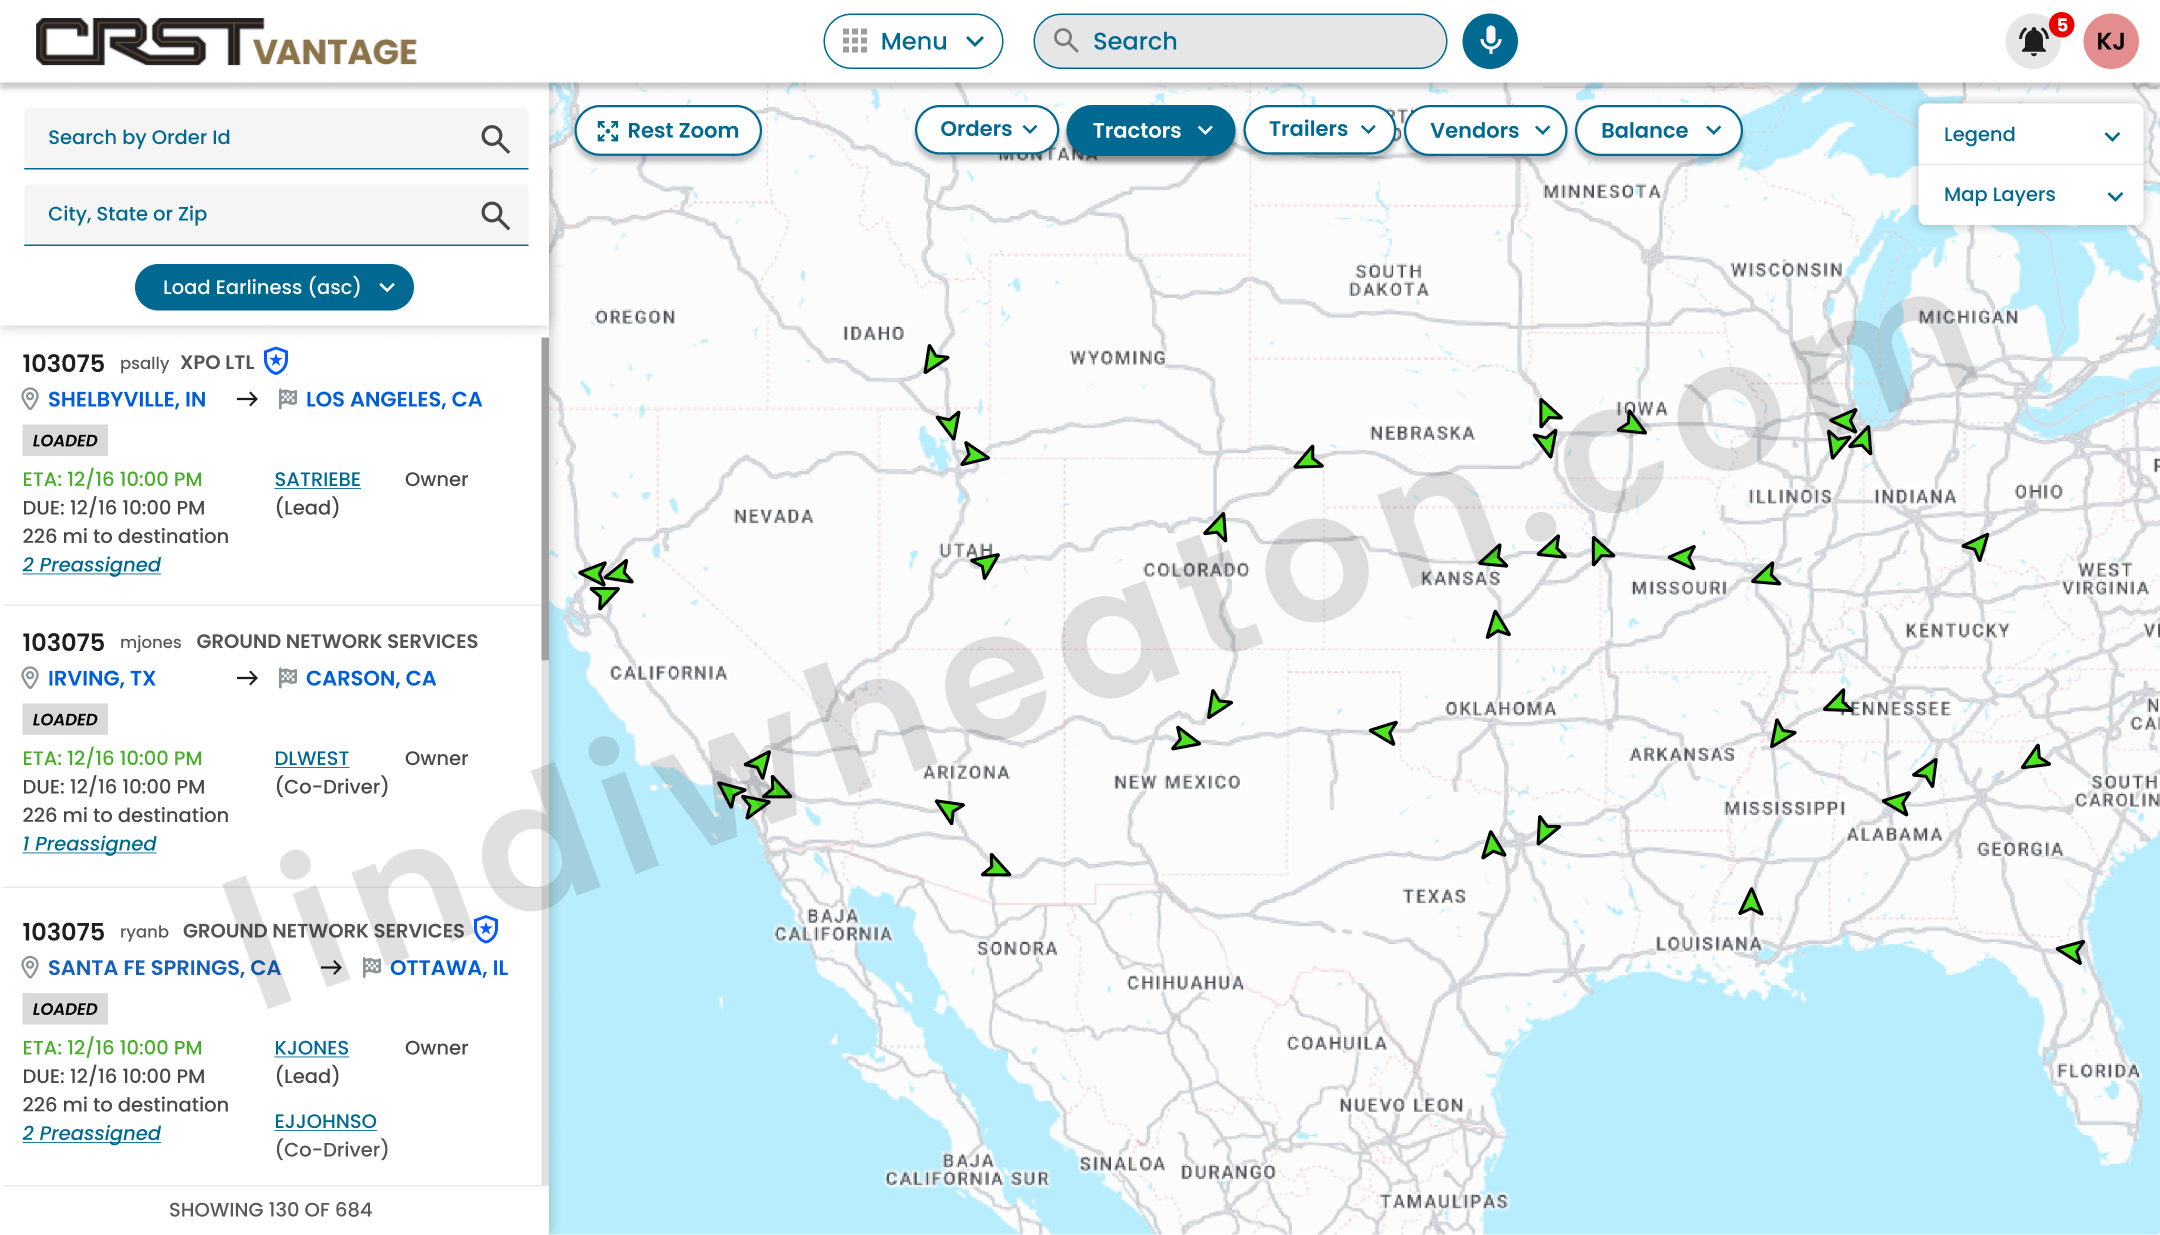Click the destination flag icon beside LOS ANGELES, CA
Image resolution: width=2160 pixels, height=1235 pixels.
[x=287, y=398]
